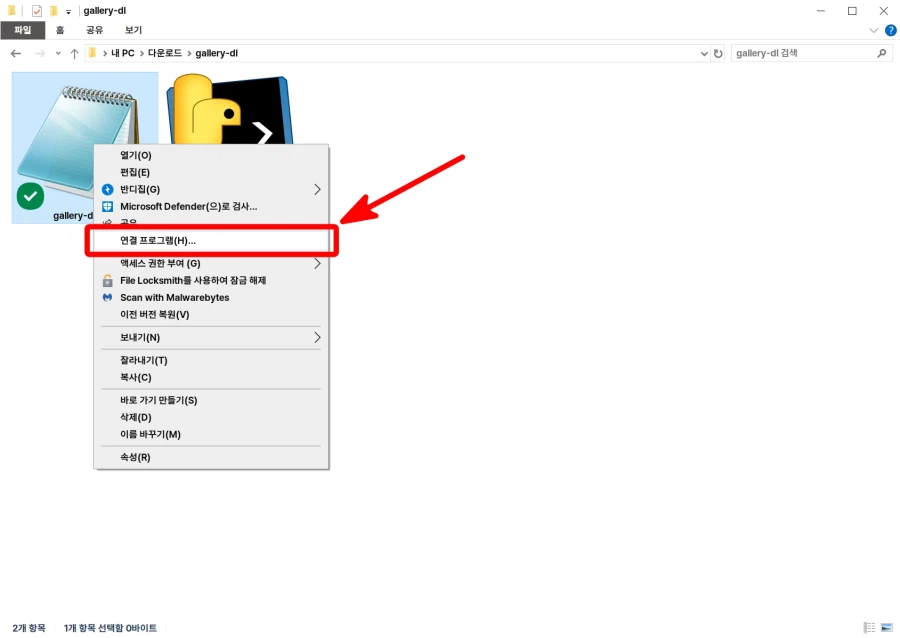Viewport: 900px width, 638px height.
Task: Switch to details view icon in status bar
Action: click(x=870, y=628)
